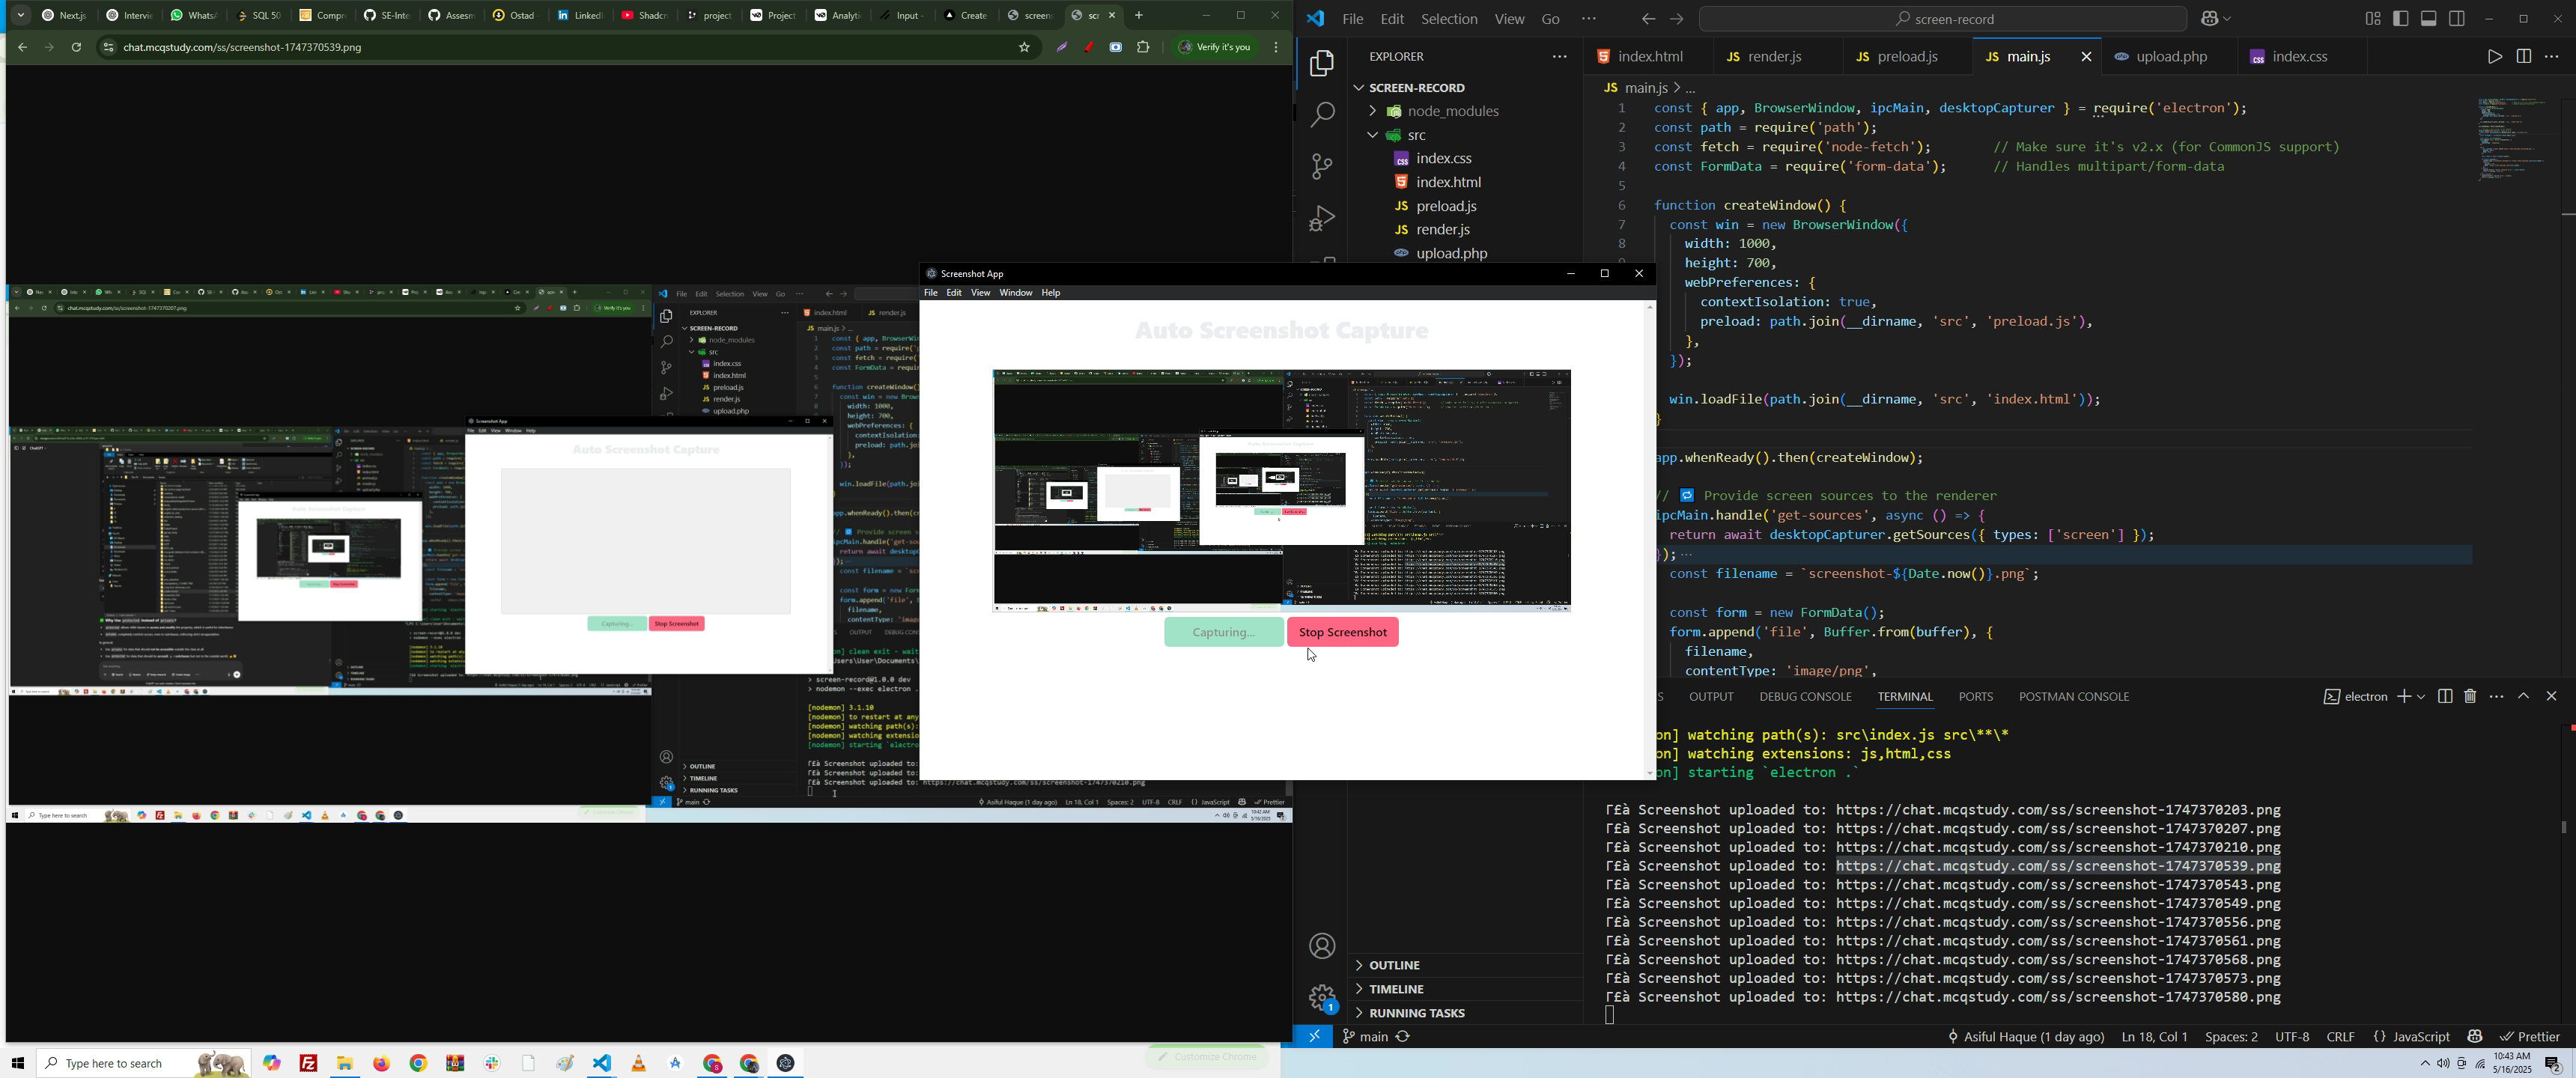Toggle the Panel layout icon
This screenshot has height=1078, width=2576.
coord(2429,19)
